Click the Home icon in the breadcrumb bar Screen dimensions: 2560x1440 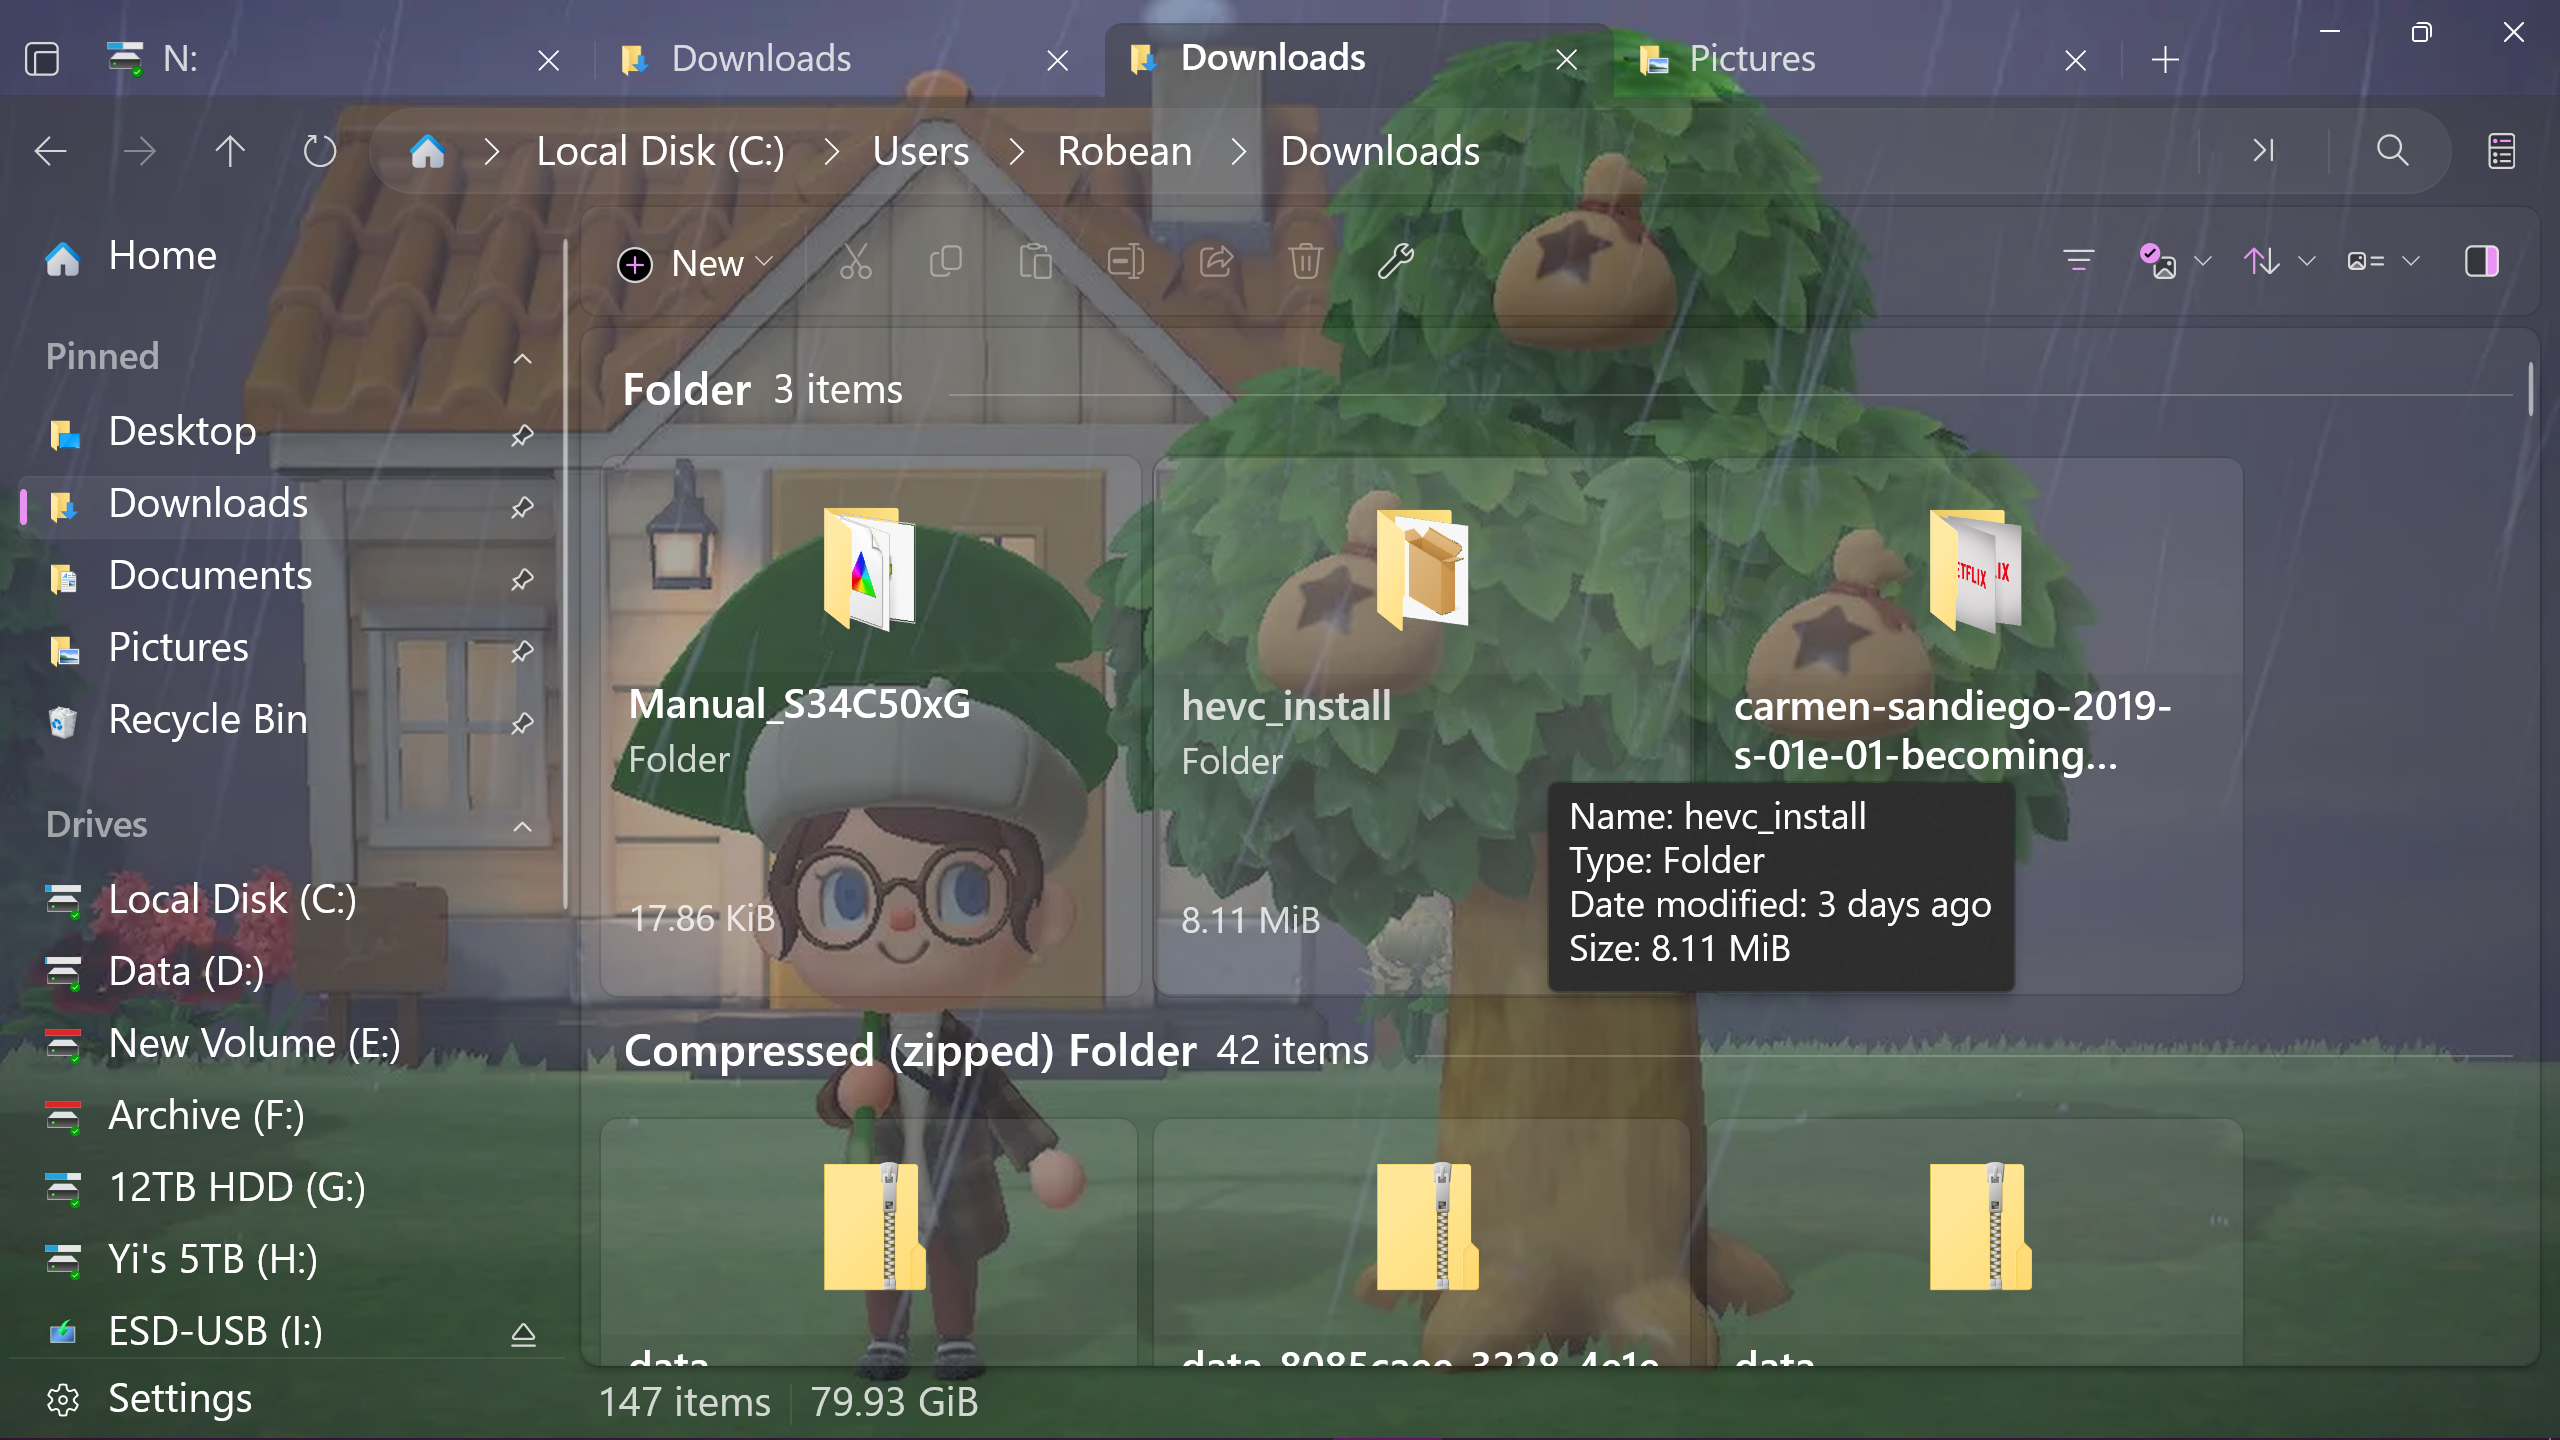coord(427,152)
